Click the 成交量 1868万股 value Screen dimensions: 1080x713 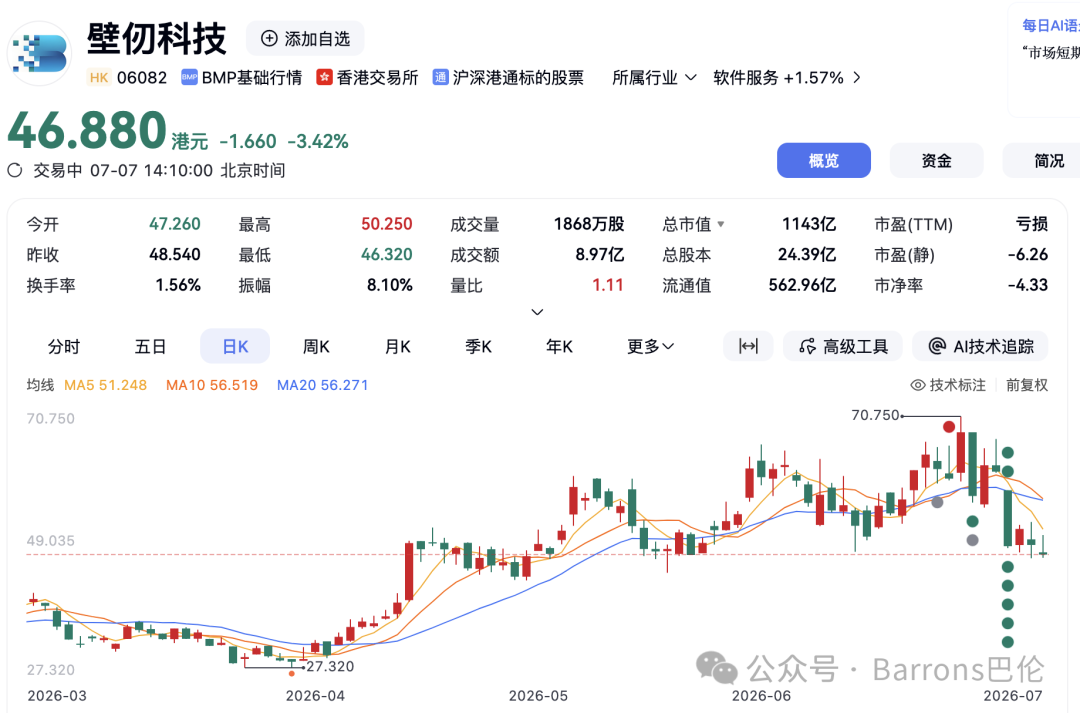click(589, 224)
